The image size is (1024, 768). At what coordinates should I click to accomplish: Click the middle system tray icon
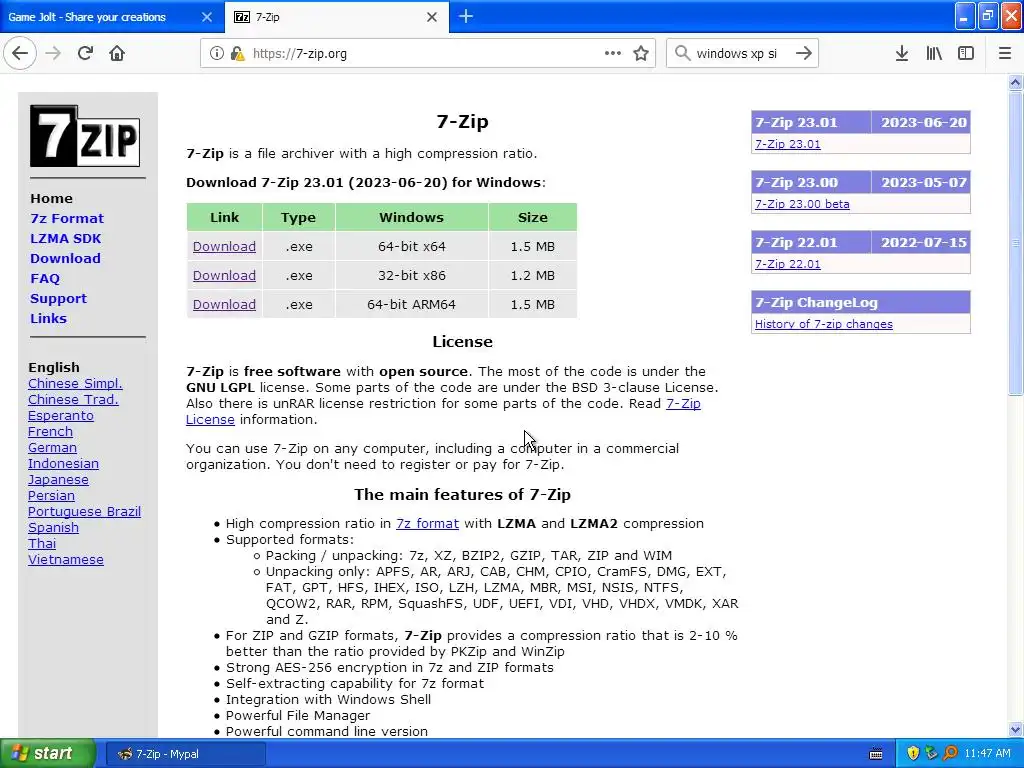[932, 754]
